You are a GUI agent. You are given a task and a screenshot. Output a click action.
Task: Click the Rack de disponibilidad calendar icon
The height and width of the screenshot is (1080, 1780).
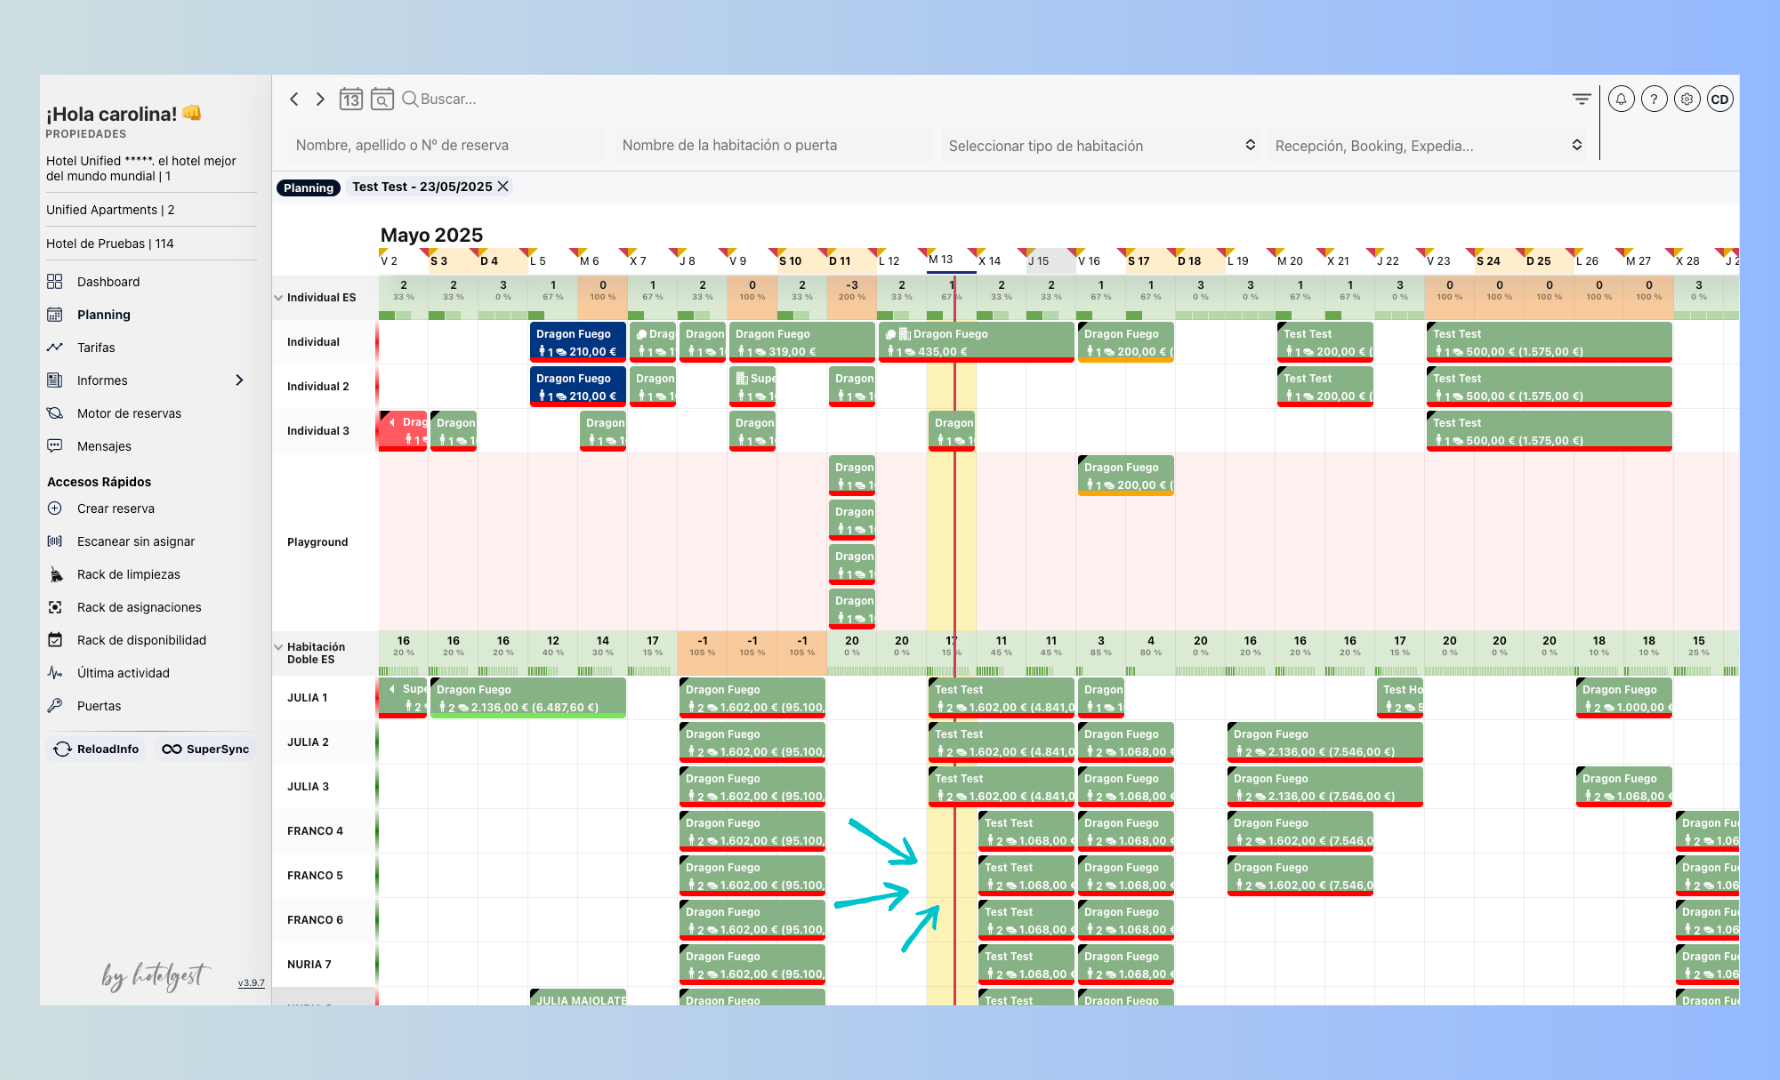[55, 640]
